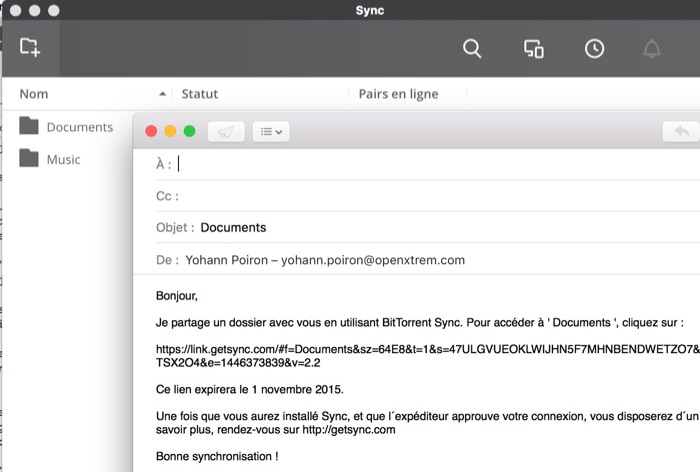Image resolution: width=700 pixels, height=472 pixels.
Task: Expand the header fields list dropdown
Action: click(x=270, y=131)
